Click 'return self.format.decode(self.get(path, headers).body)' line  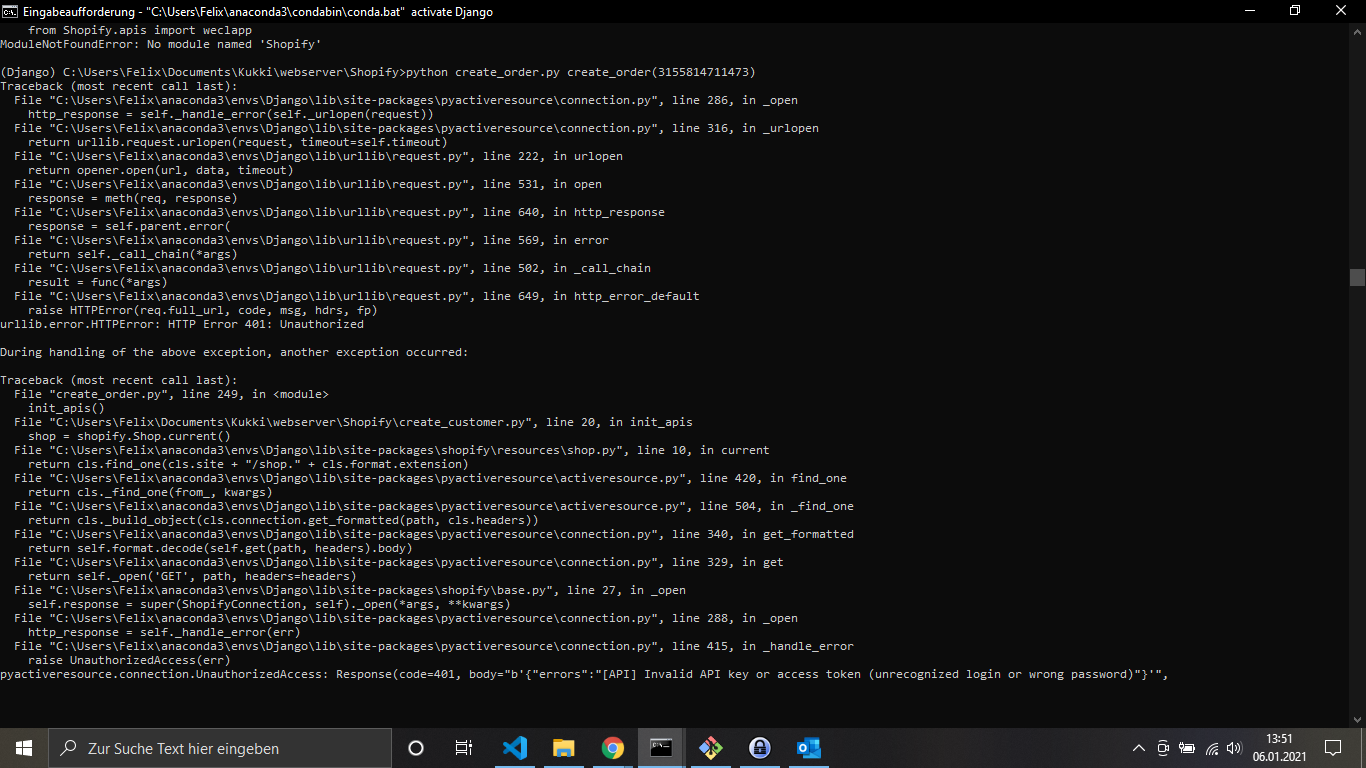click(x=220, y=548)
